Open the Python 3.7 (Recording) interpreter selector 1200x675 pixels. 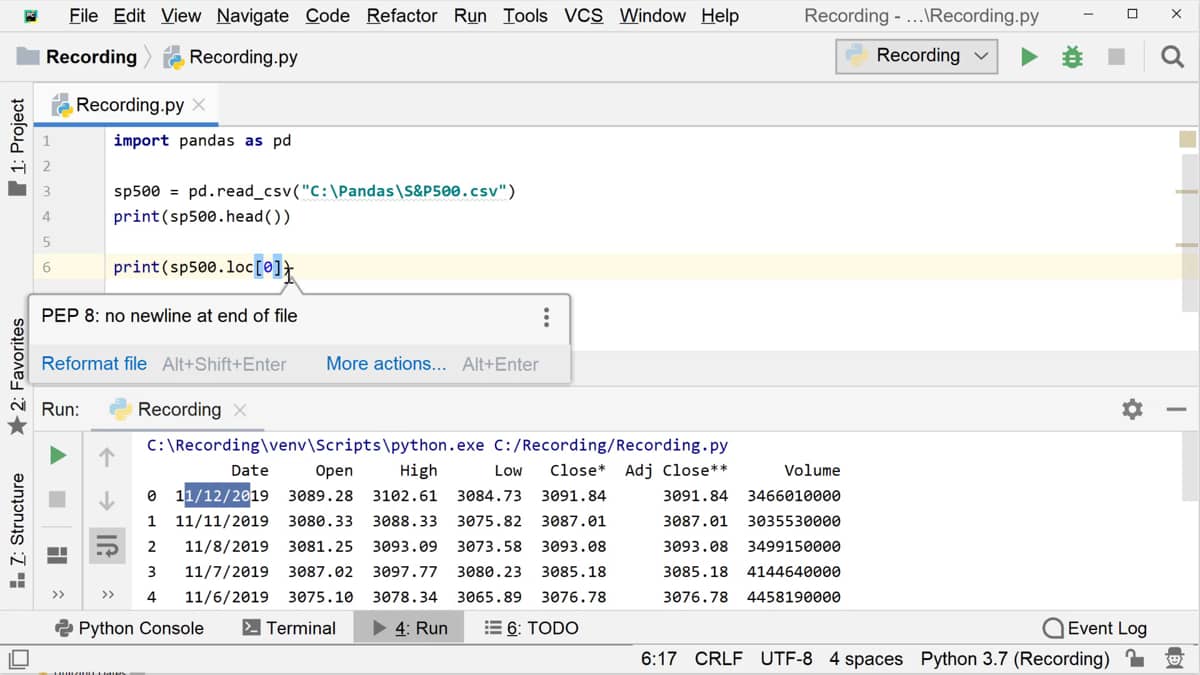point(1015,658)
